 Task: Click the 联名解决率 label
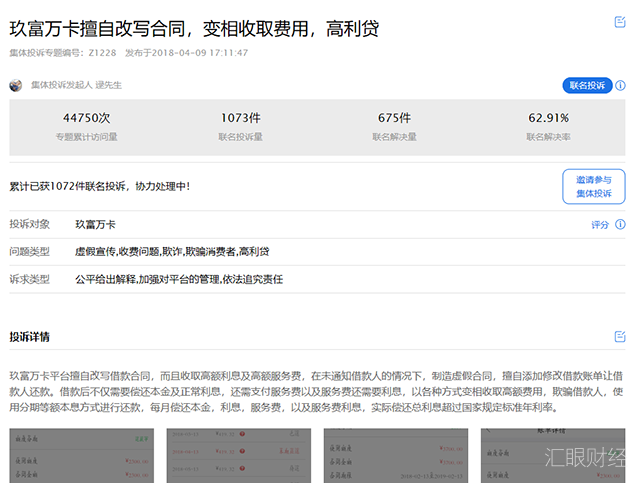coord(549,137)
